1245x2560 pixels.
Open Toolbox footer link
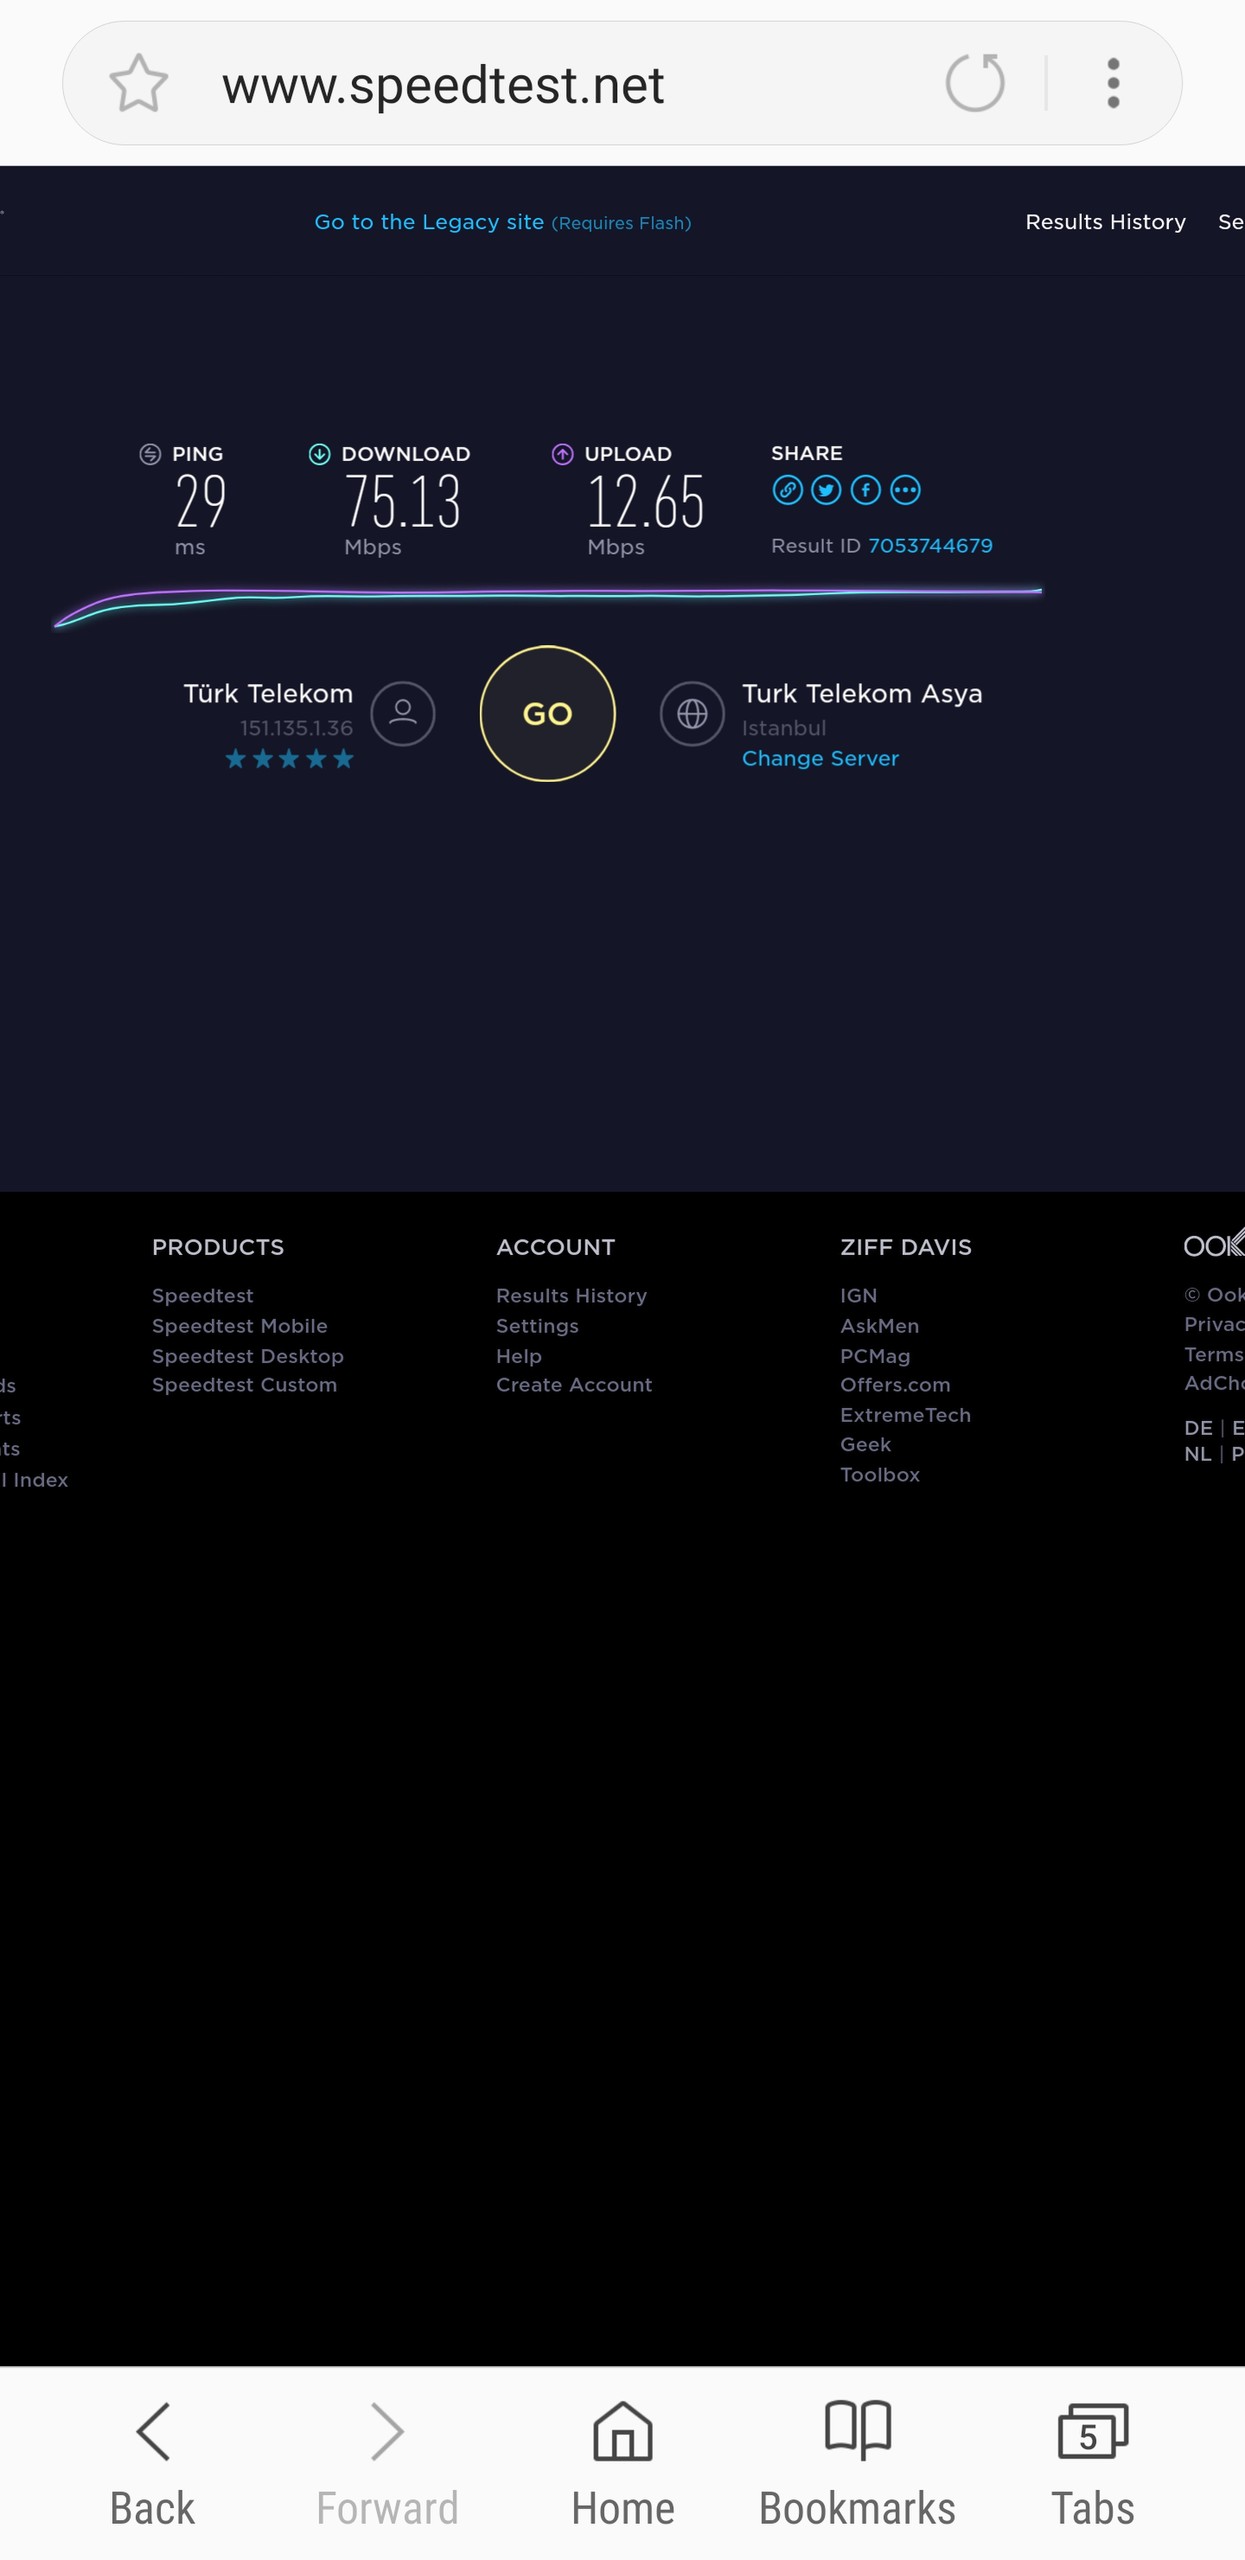pos(880,1474)
